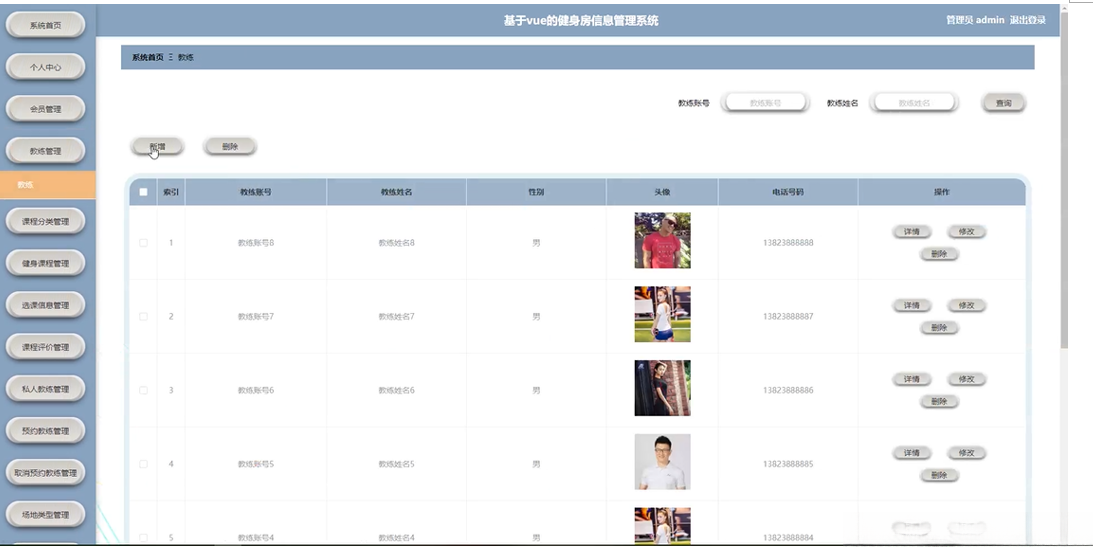Click 系统首页 breadcrumb link
The image size is (1093, 547).
(148, 57)
